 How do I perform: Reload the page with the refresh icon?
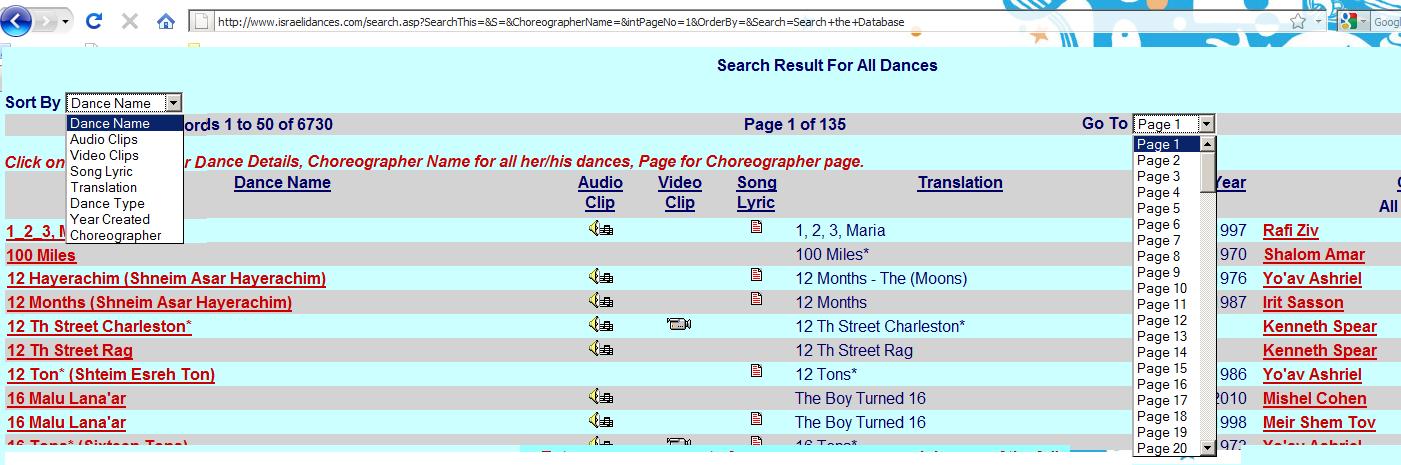point(95,21)
